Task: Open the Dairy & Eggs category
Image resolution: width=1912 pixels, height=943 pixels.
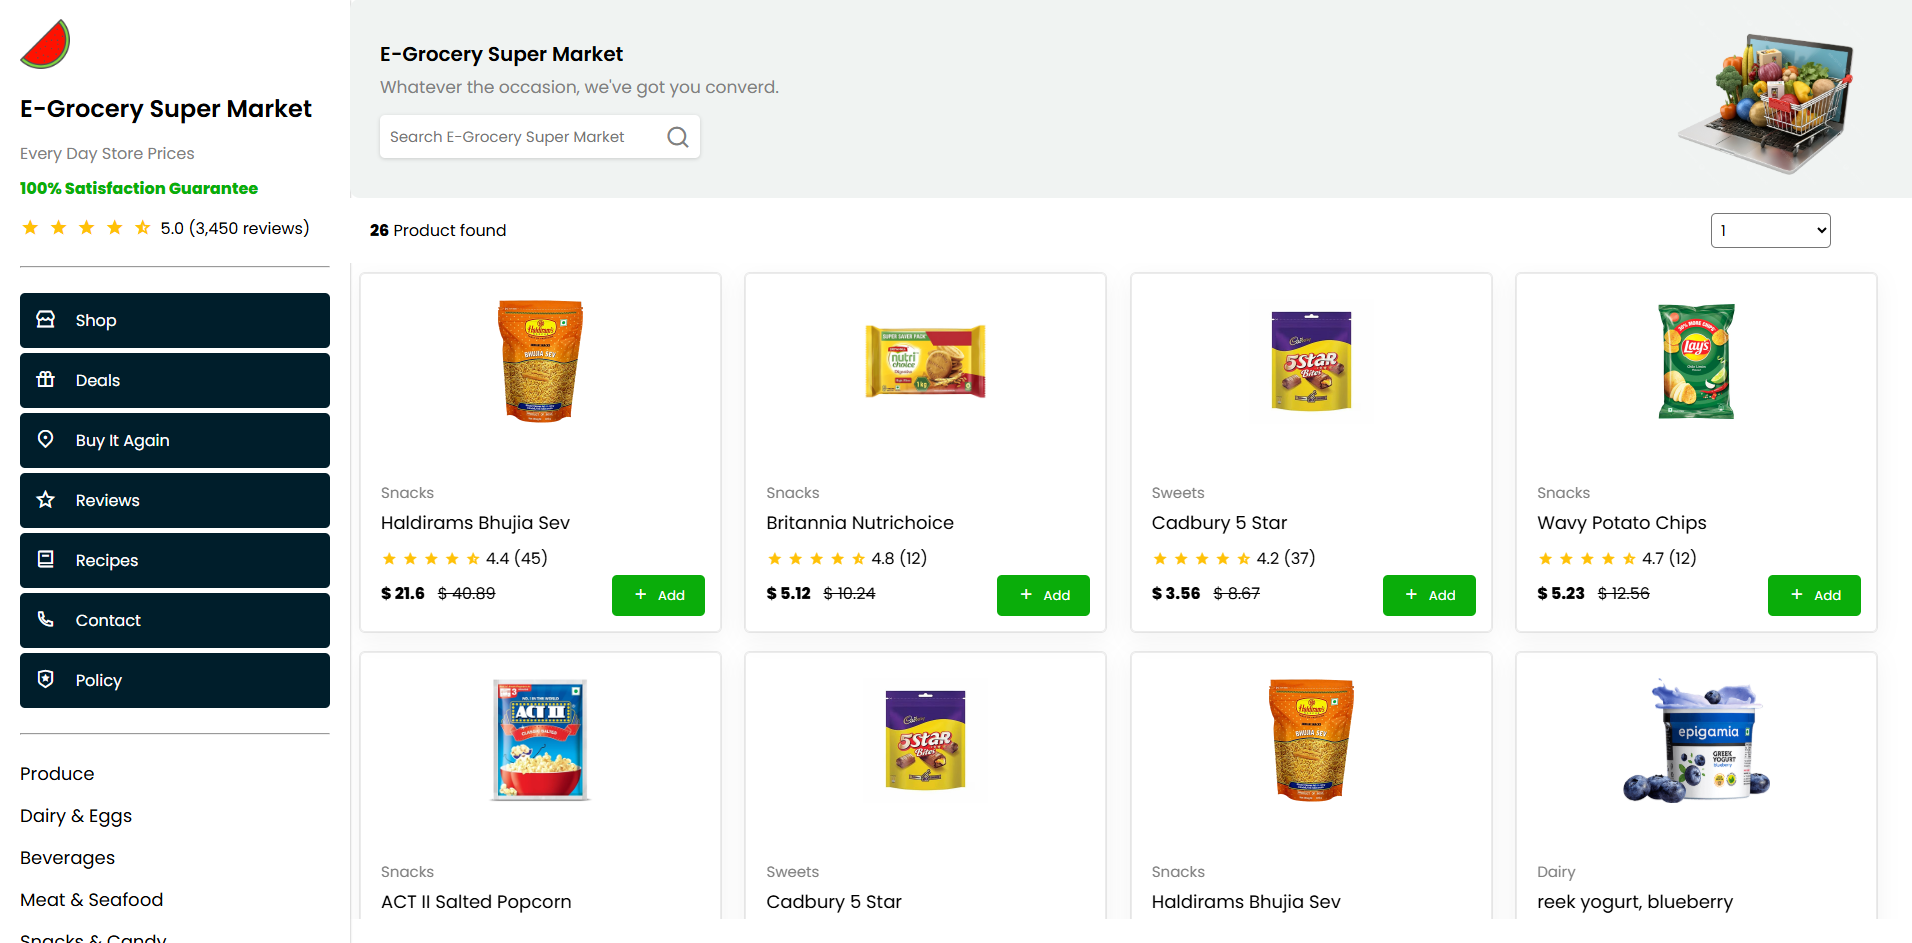Action: click(x=76, y=816)
